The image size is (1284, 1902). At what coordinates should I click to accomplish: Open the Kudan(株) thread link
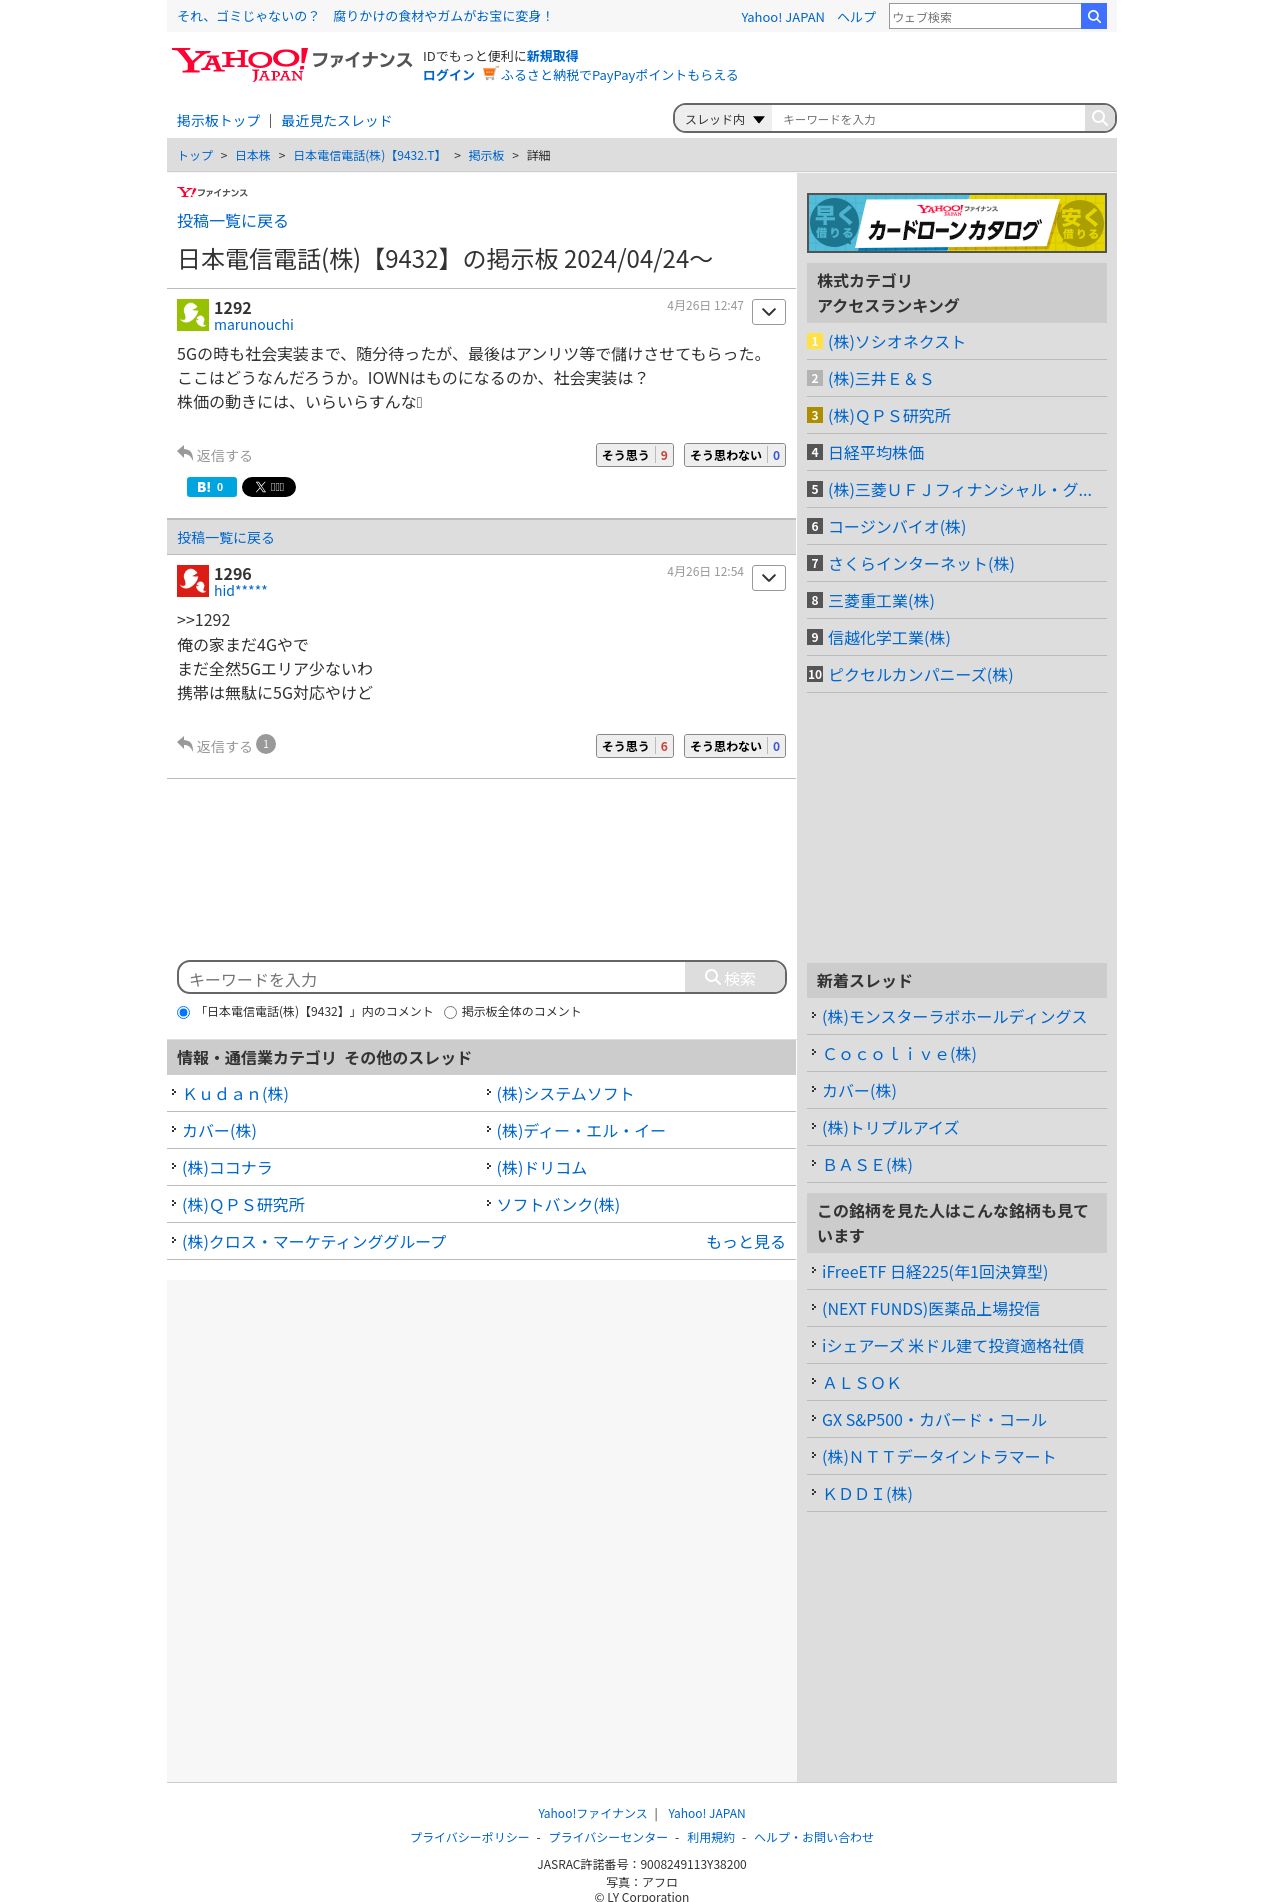(x=236, y=1094)
